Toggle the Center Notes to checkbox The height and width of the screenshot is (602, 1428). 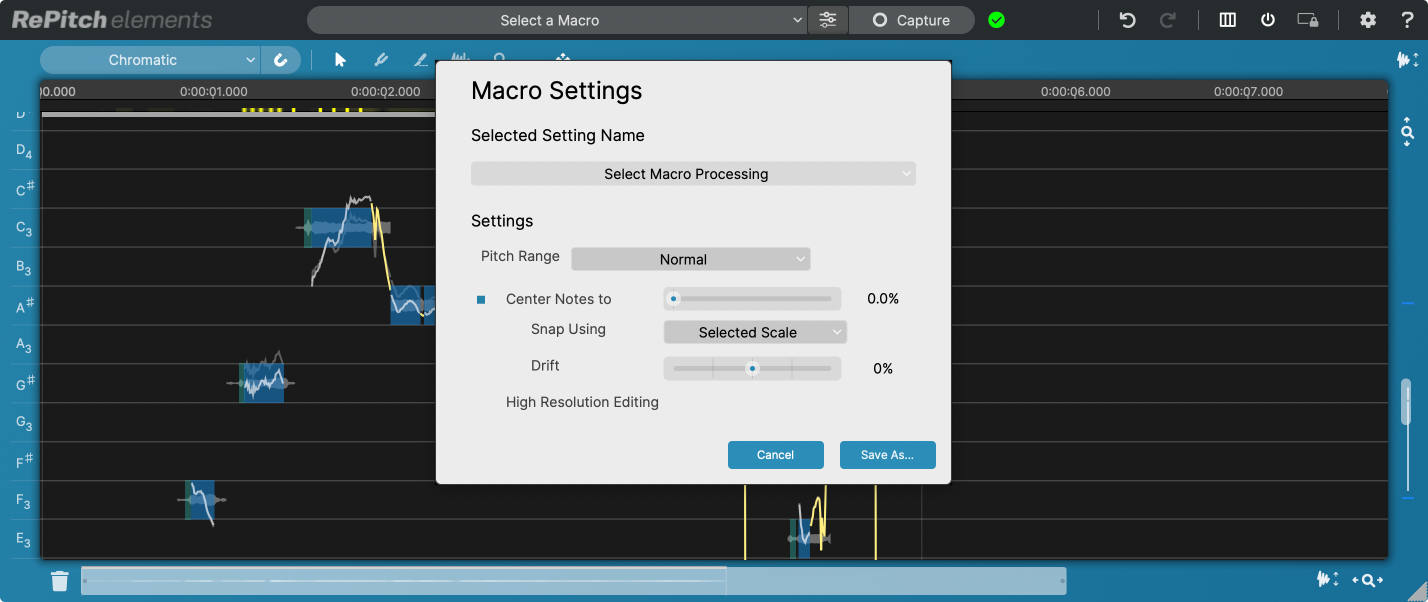pyautogui.click(x=481, y=299)
